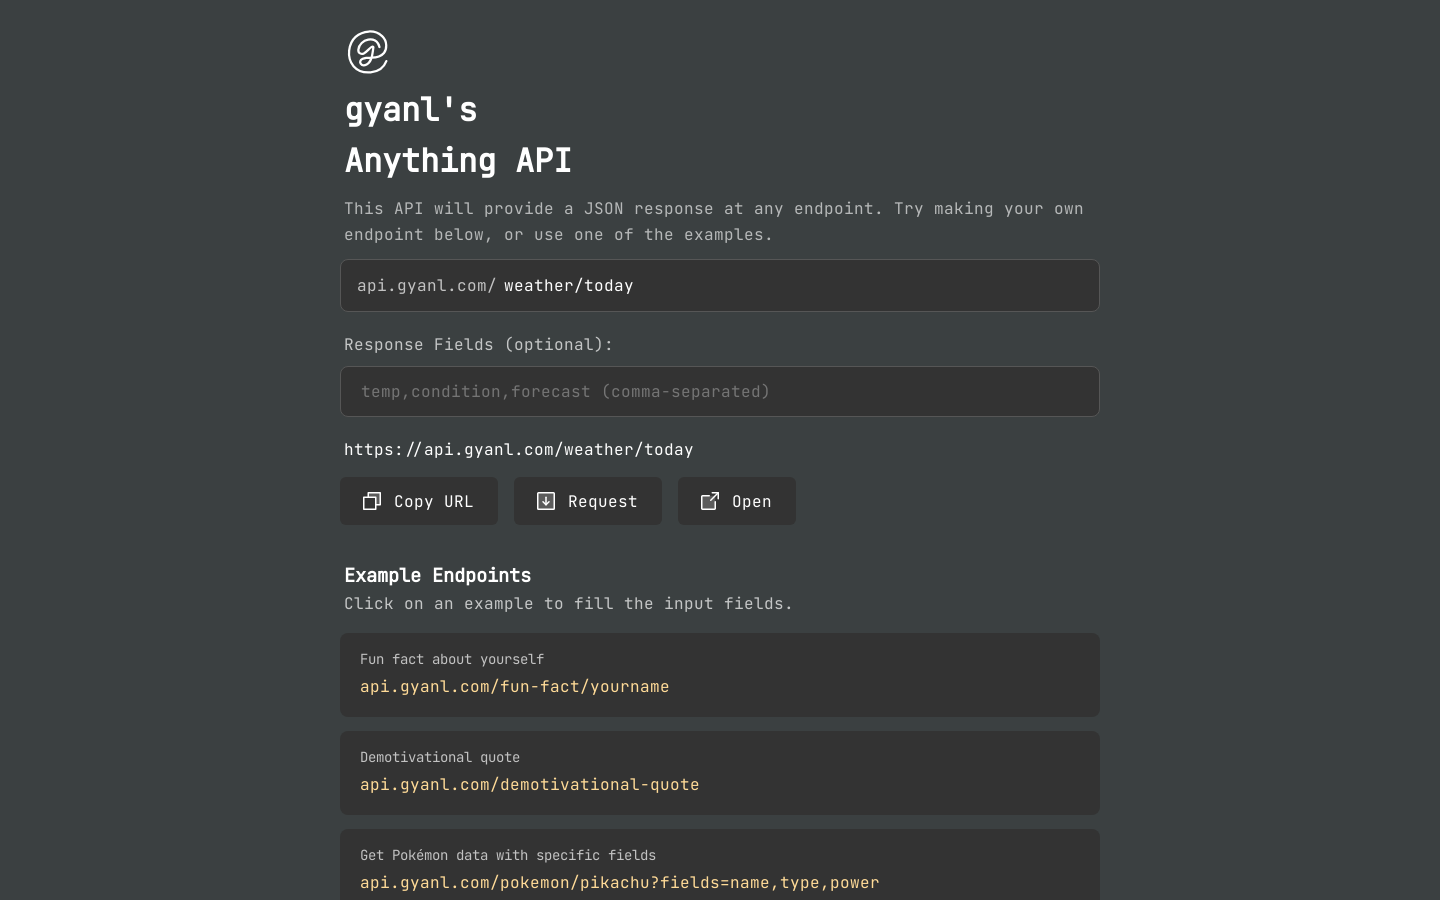The width and height of the screenshot is (1440, 900).
Task: Click the api.gyanl.com/ prefix in endpoint field
Action: (427, 286)
